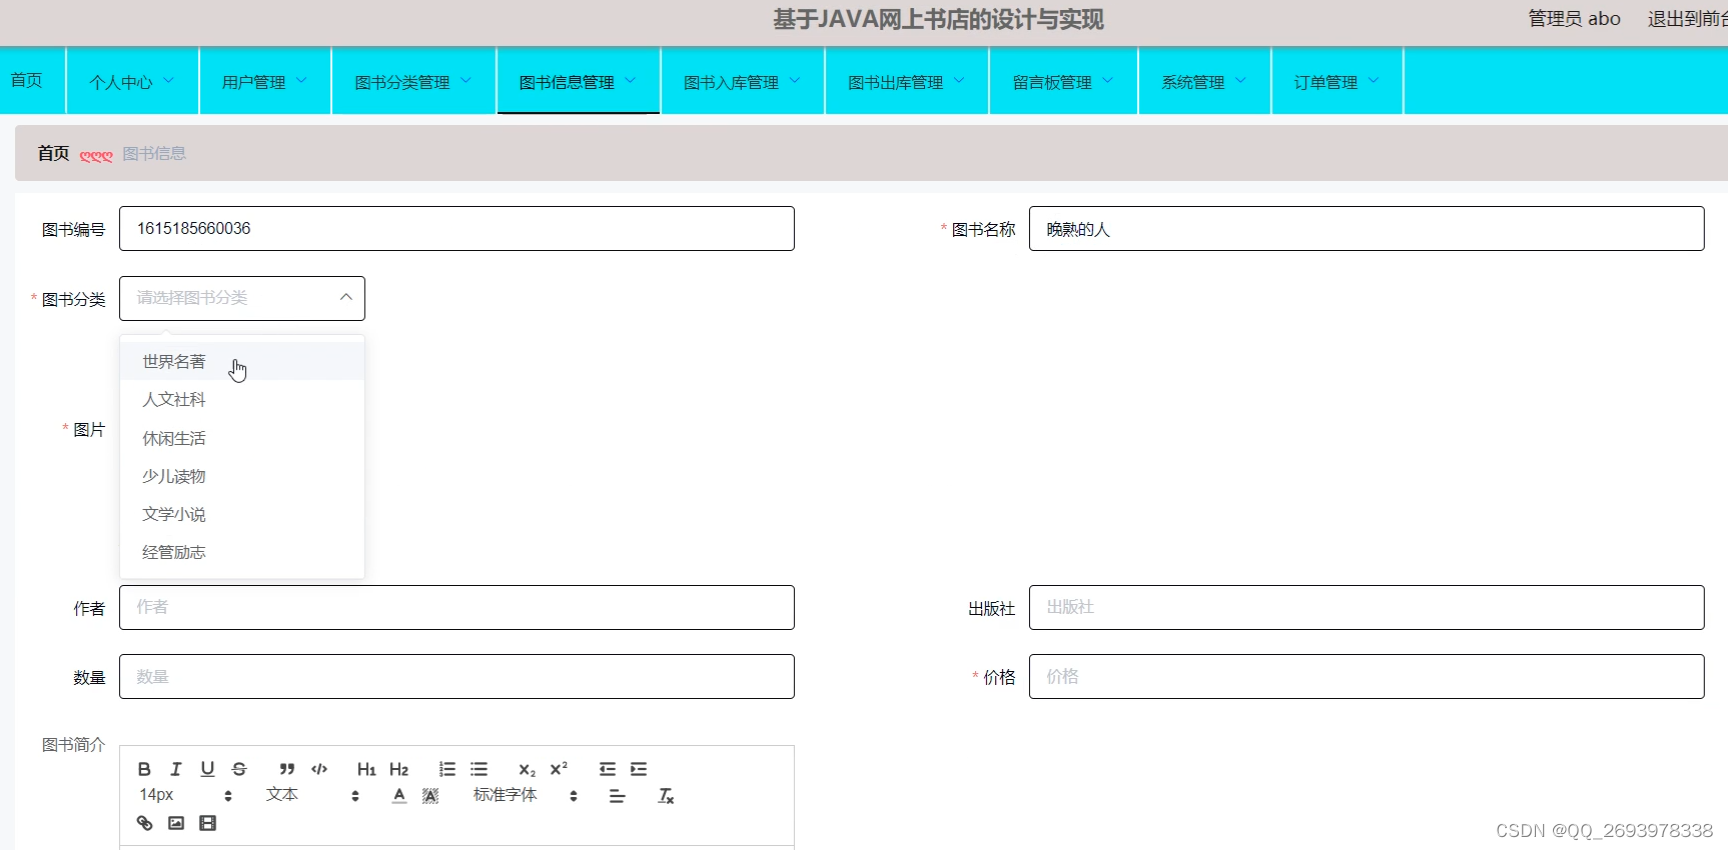Image resolution: width=1728 pixels, height=850 pixels.
Task: Open the 系统管理 menu
Action: click(1204, 82)
